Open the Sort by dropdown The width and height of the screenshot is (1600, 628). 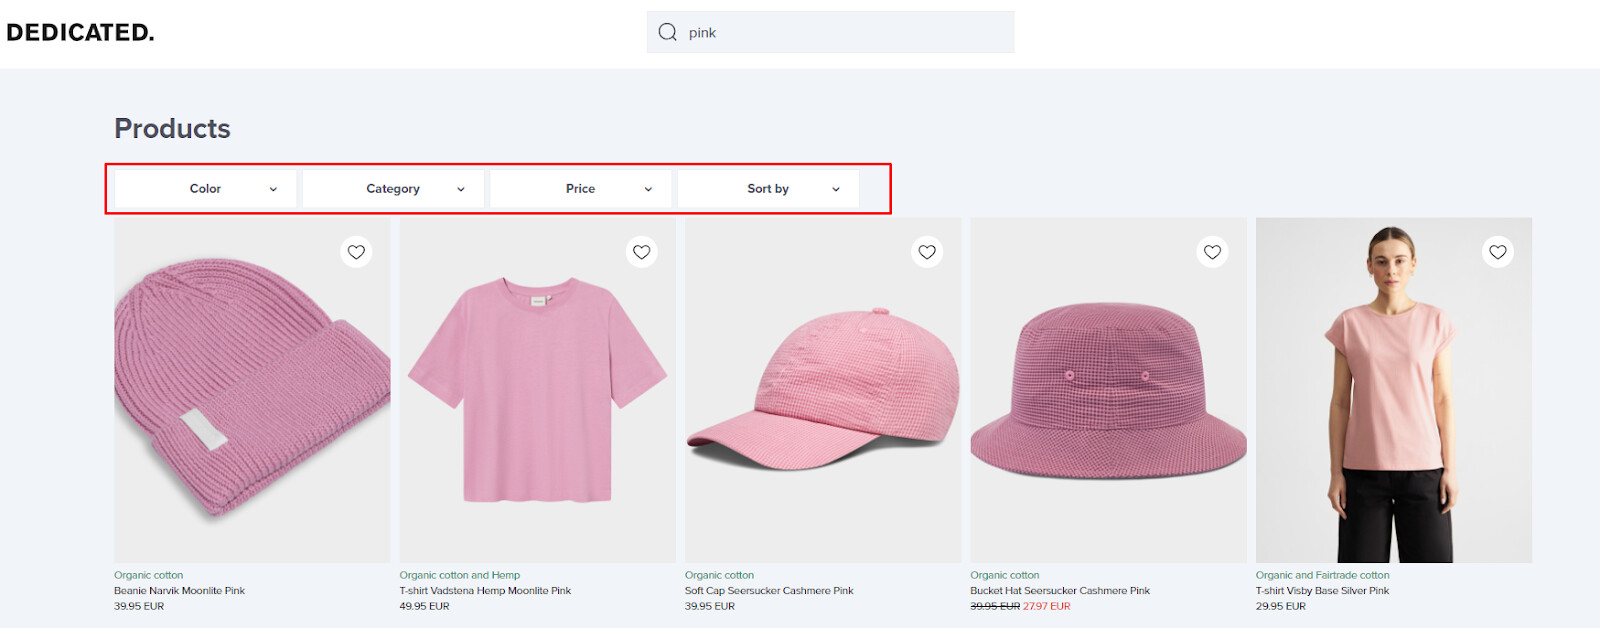pos(768,189)
